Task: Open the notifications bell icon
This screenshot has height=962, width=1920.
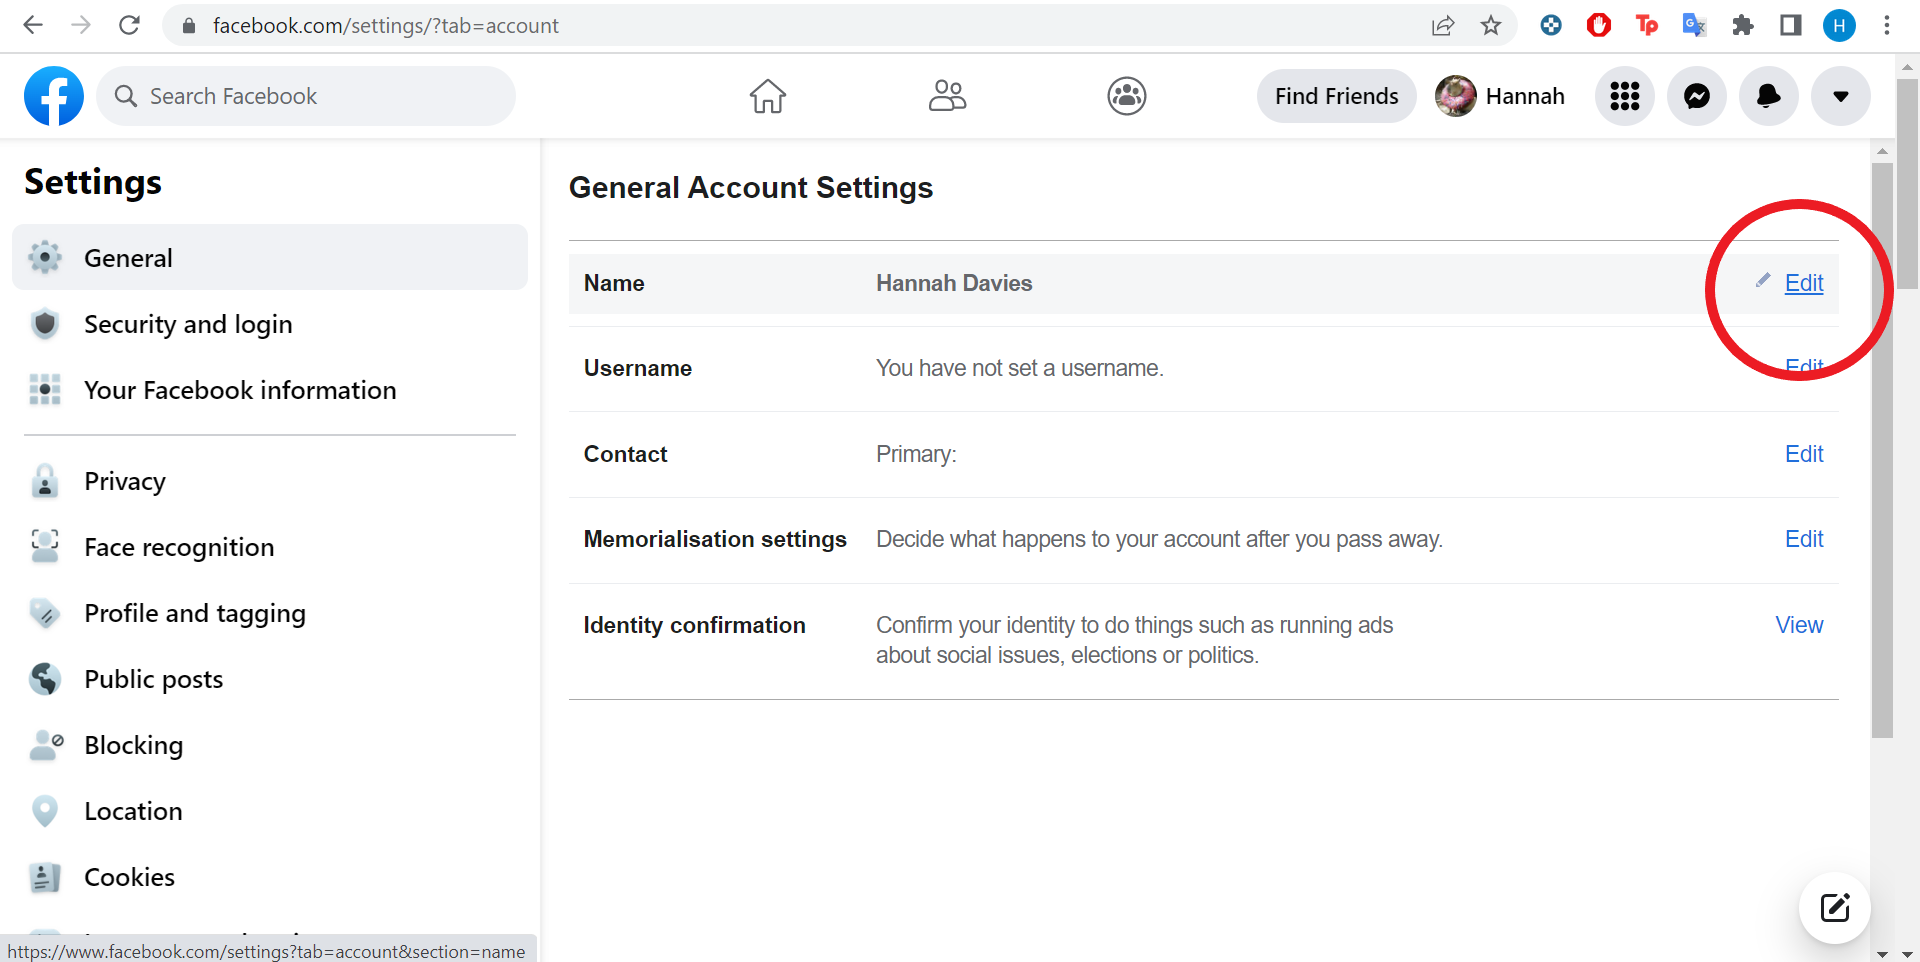Action: click(1769, 96)
